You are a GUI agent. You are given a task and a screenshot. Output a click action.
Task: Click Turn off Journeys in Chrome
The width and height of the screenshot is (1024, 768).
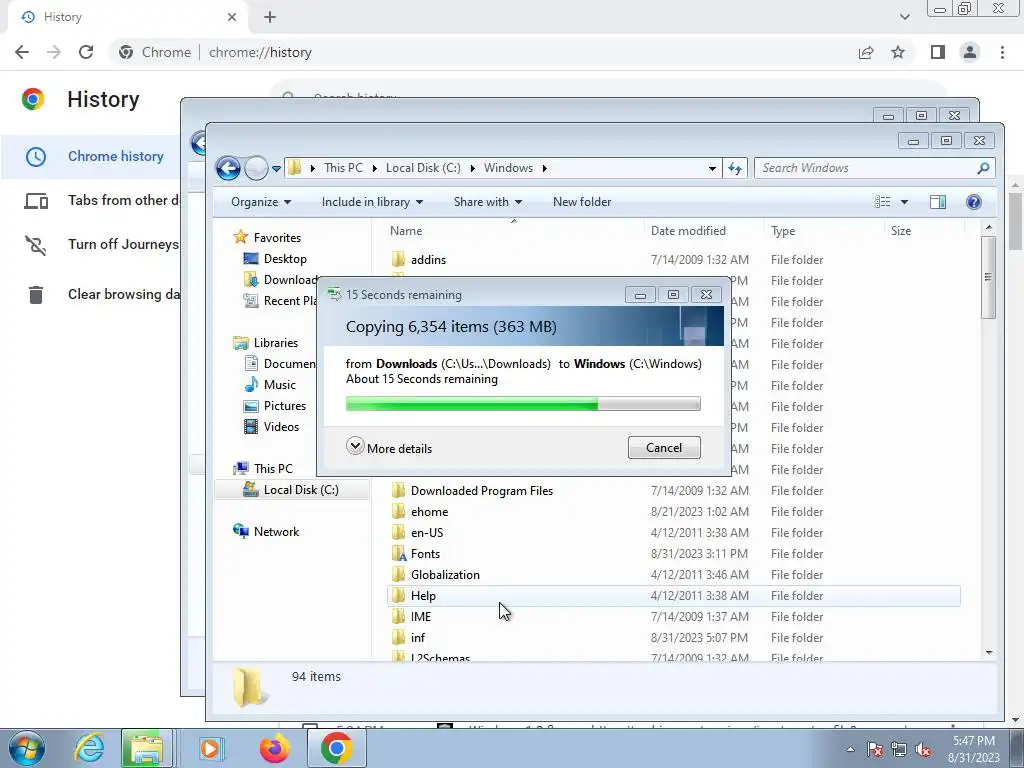[x=123, y=244]
